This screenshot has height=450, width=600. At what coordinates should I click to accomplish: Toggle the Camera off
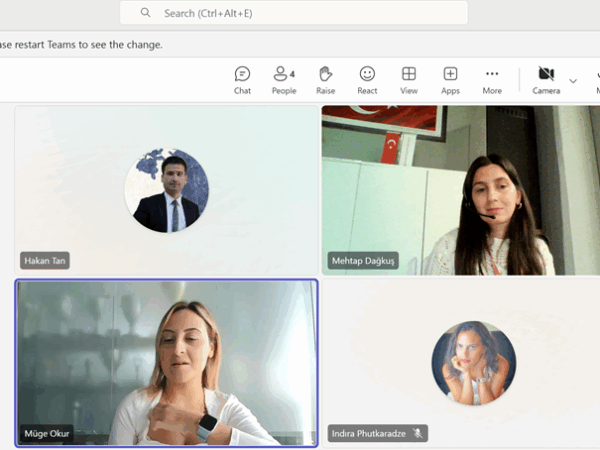click(x=546, y=80)
